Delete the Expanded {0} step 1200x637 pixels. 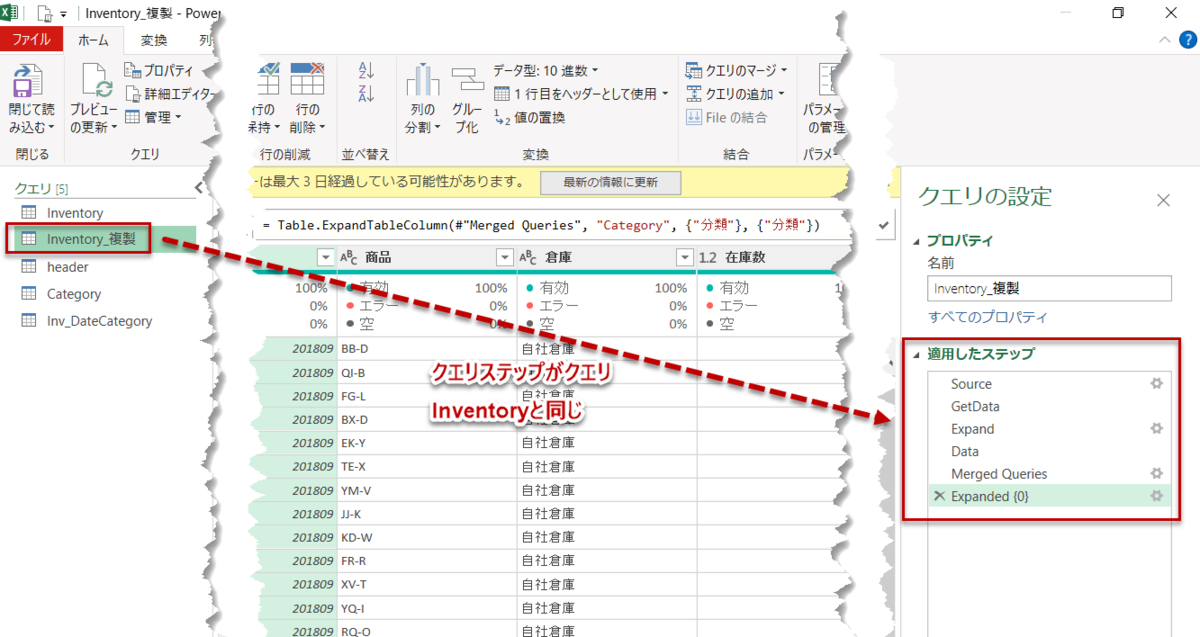click(x=939, y=497)
